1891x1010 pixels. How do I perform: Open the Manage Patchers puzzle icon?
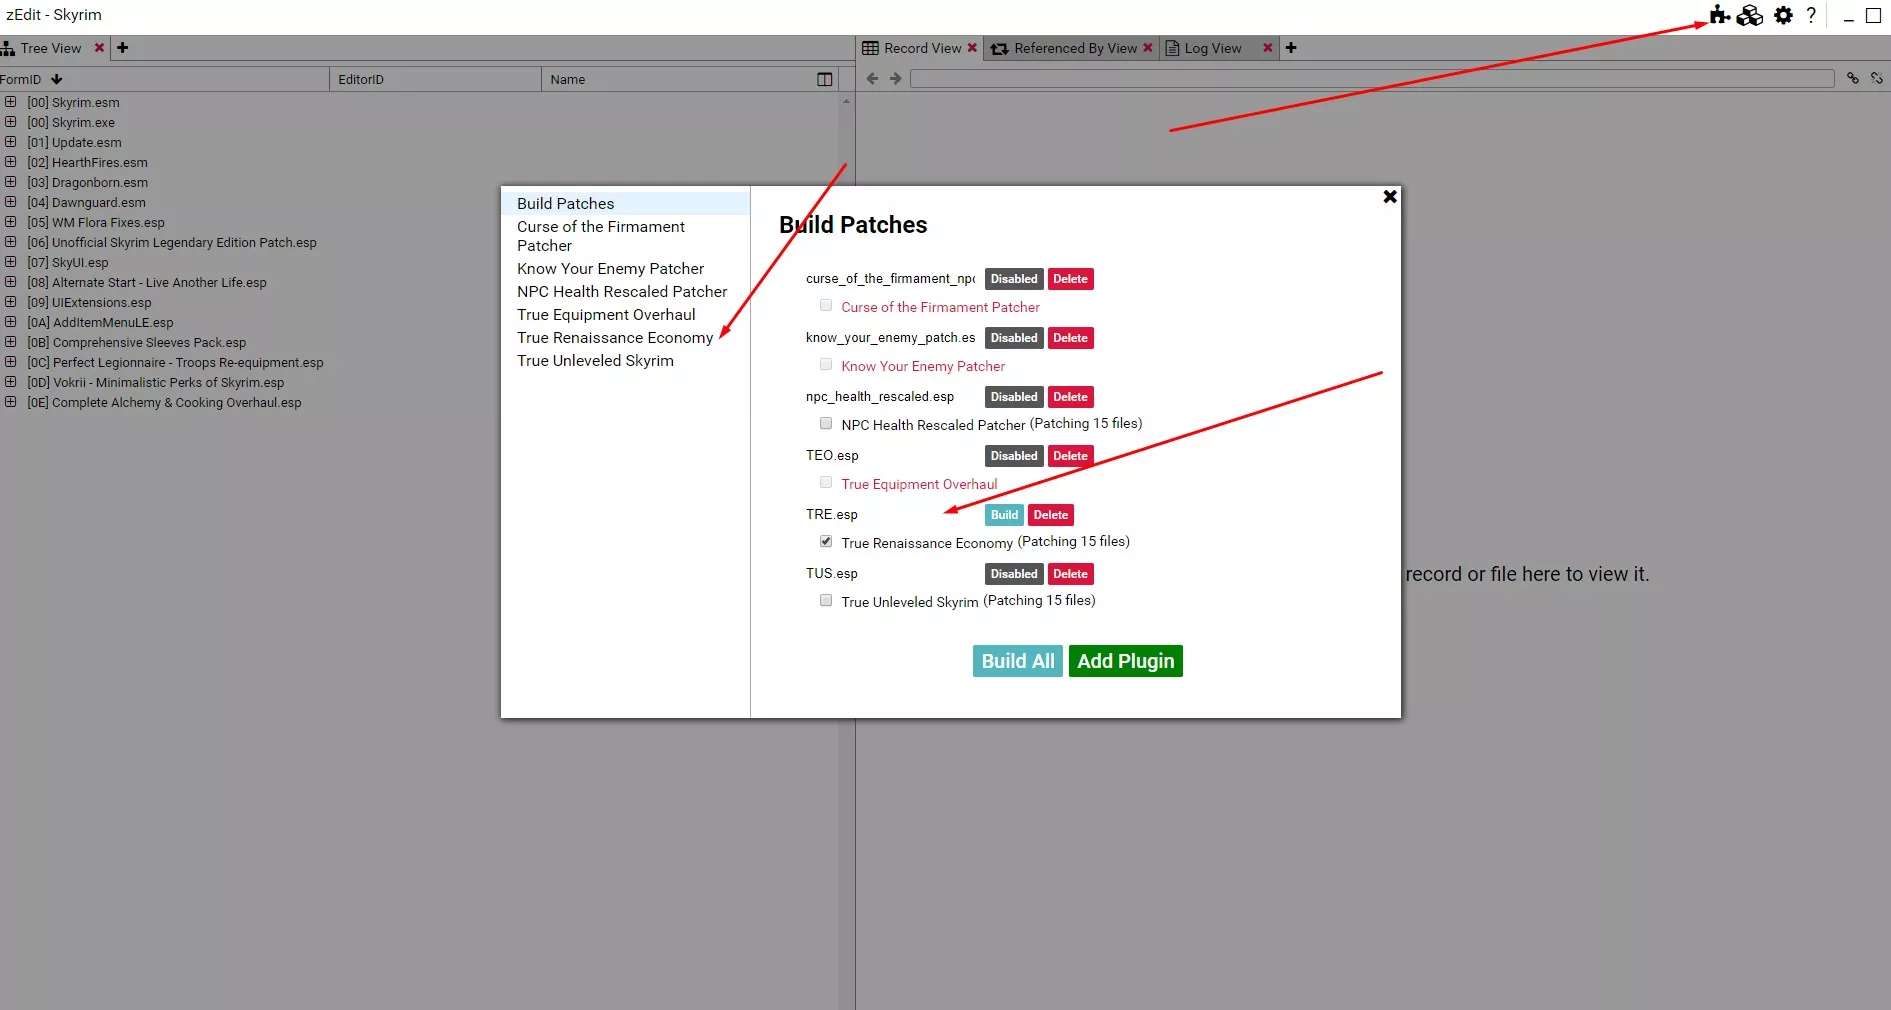point(1719,15)
